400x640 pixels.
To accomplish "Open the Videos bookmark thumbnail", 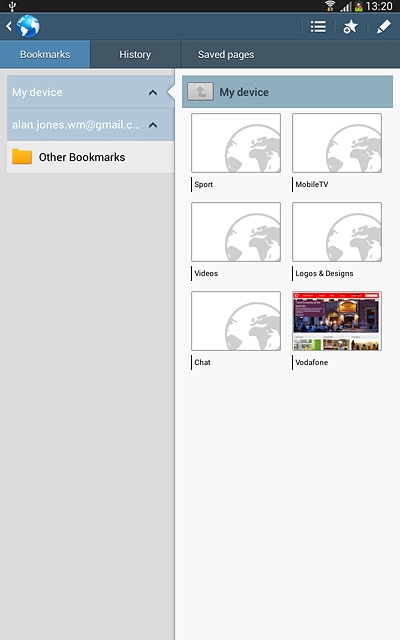I will click(x=236, y=232).
